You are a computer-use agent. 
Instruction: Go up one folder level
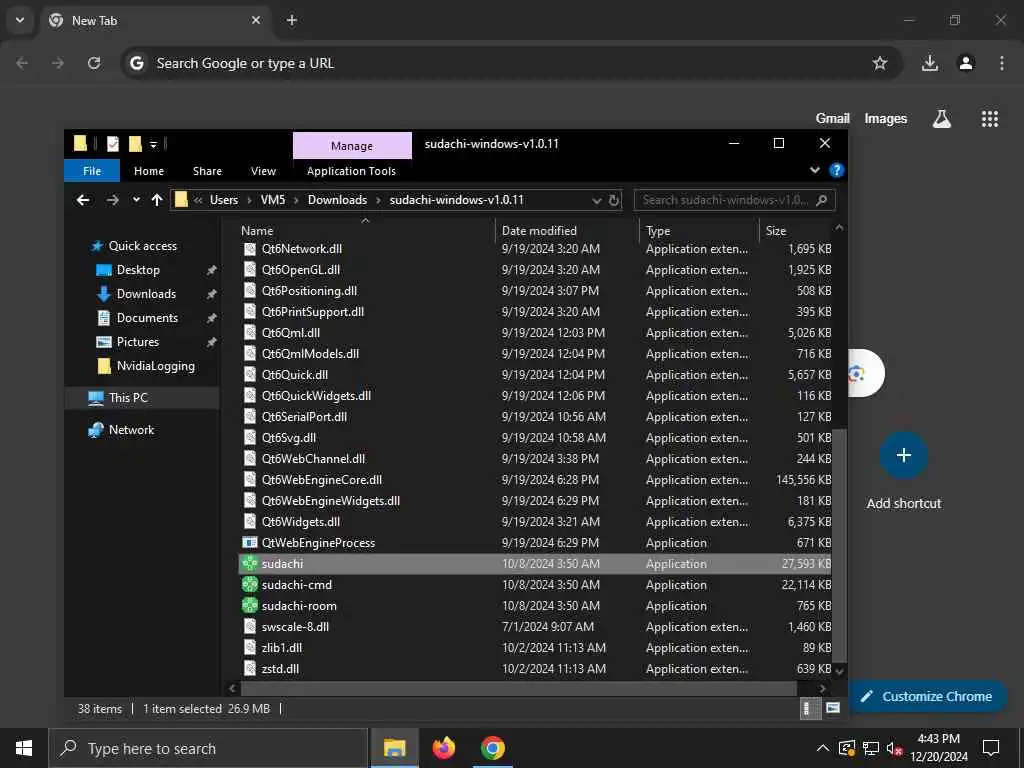(157, 200)
